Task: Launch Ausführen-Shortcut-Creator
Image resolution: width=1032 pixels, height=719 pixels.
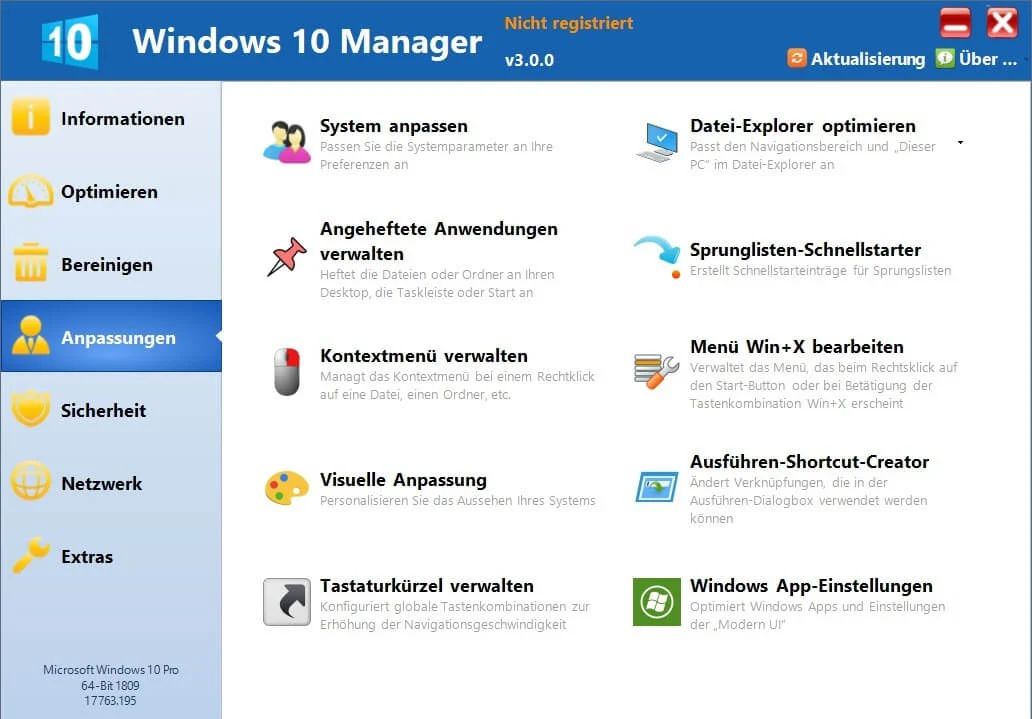Action: (810, 462)
